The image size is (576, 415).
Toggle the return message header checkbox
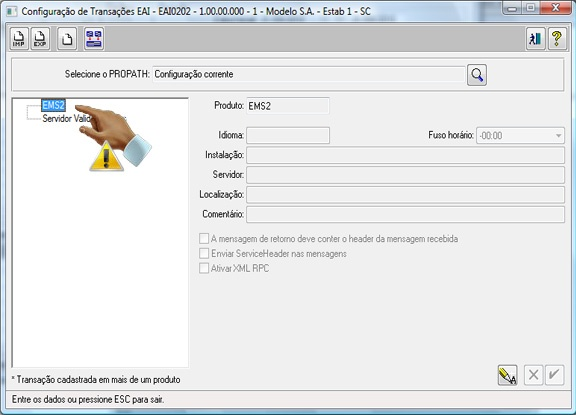click(x=204, y=239)
